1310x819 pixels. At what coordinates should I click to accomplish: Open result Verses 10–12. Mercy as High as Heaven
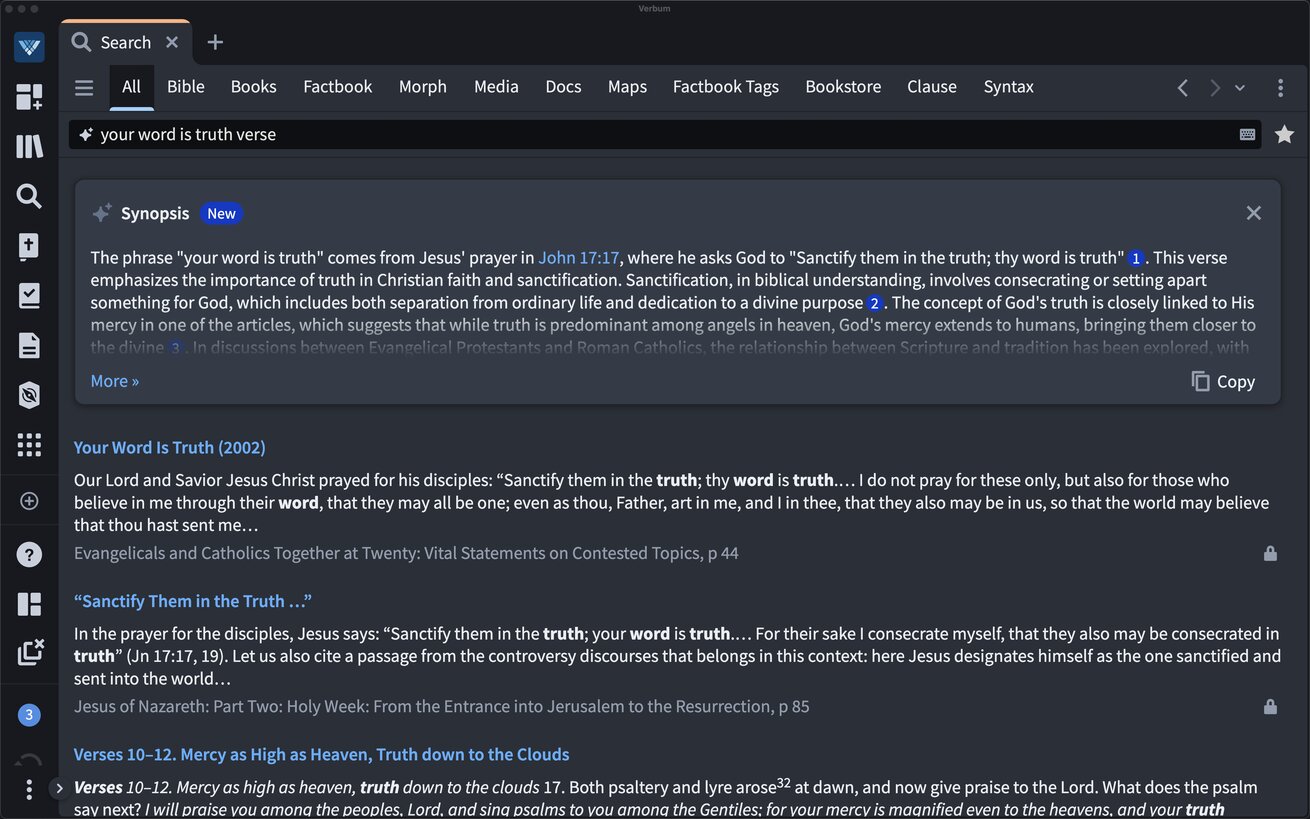click(322, 754)
